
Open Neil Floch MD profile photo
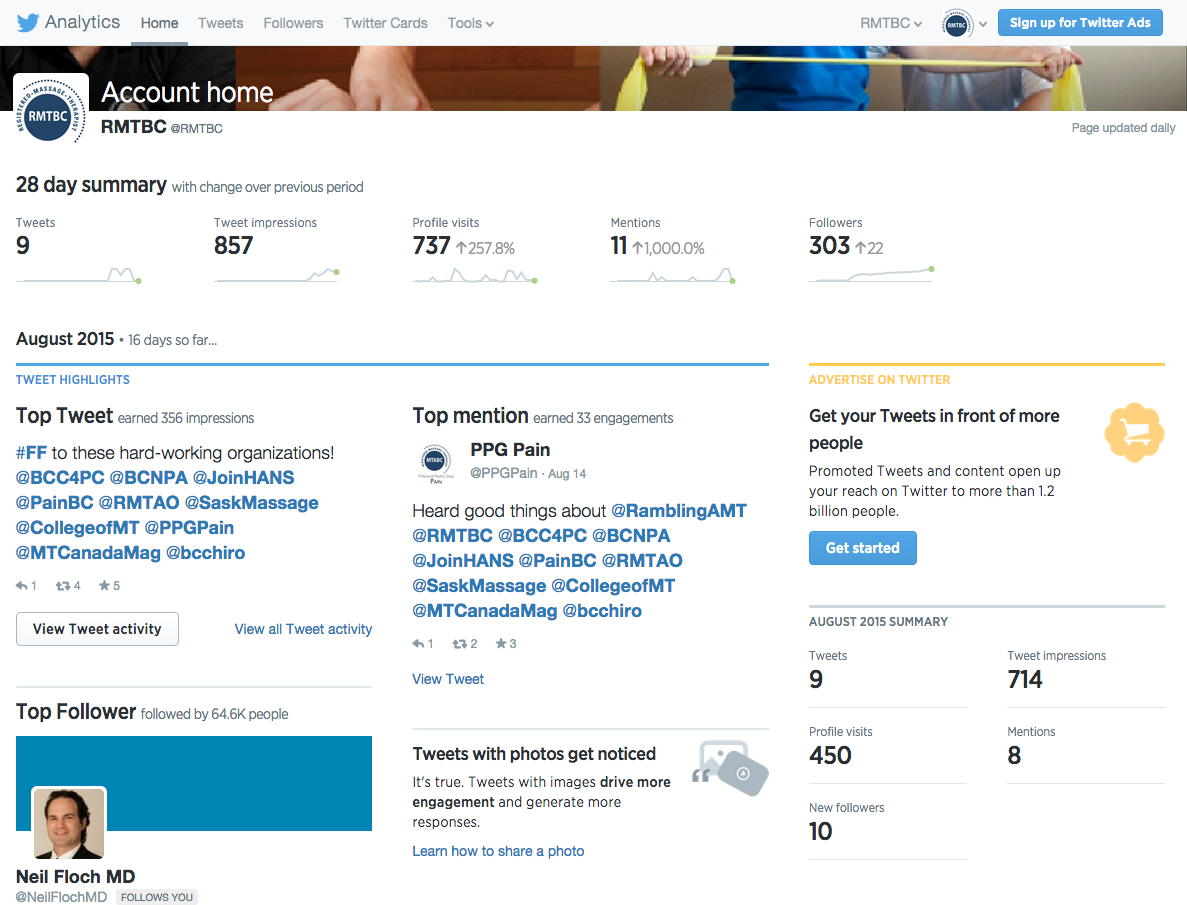(x=69, y=824)
